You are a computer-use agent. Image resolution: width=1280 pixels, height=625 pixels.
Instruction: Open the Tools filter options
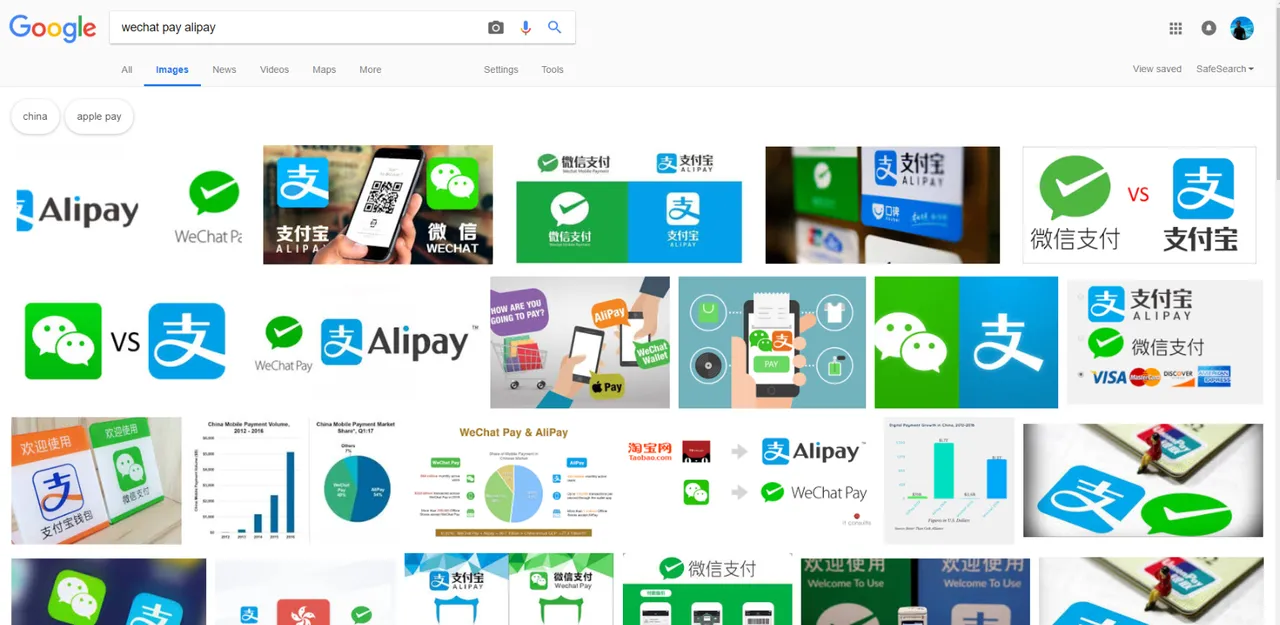point(553,70)
